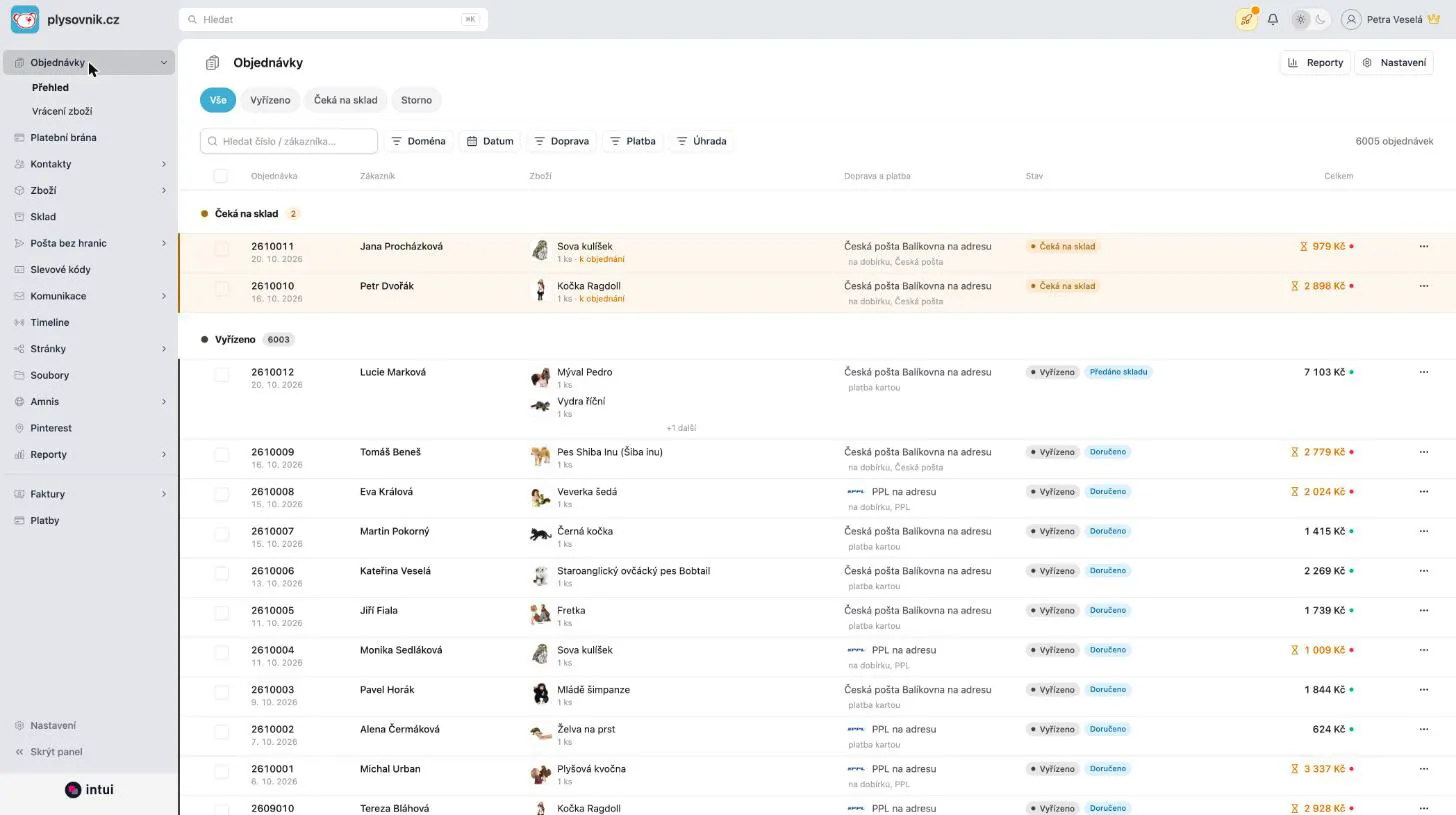The image size is (1456, 815).
Task: Open the rocket icon in top bar
Action: [x=1246, y=19]
